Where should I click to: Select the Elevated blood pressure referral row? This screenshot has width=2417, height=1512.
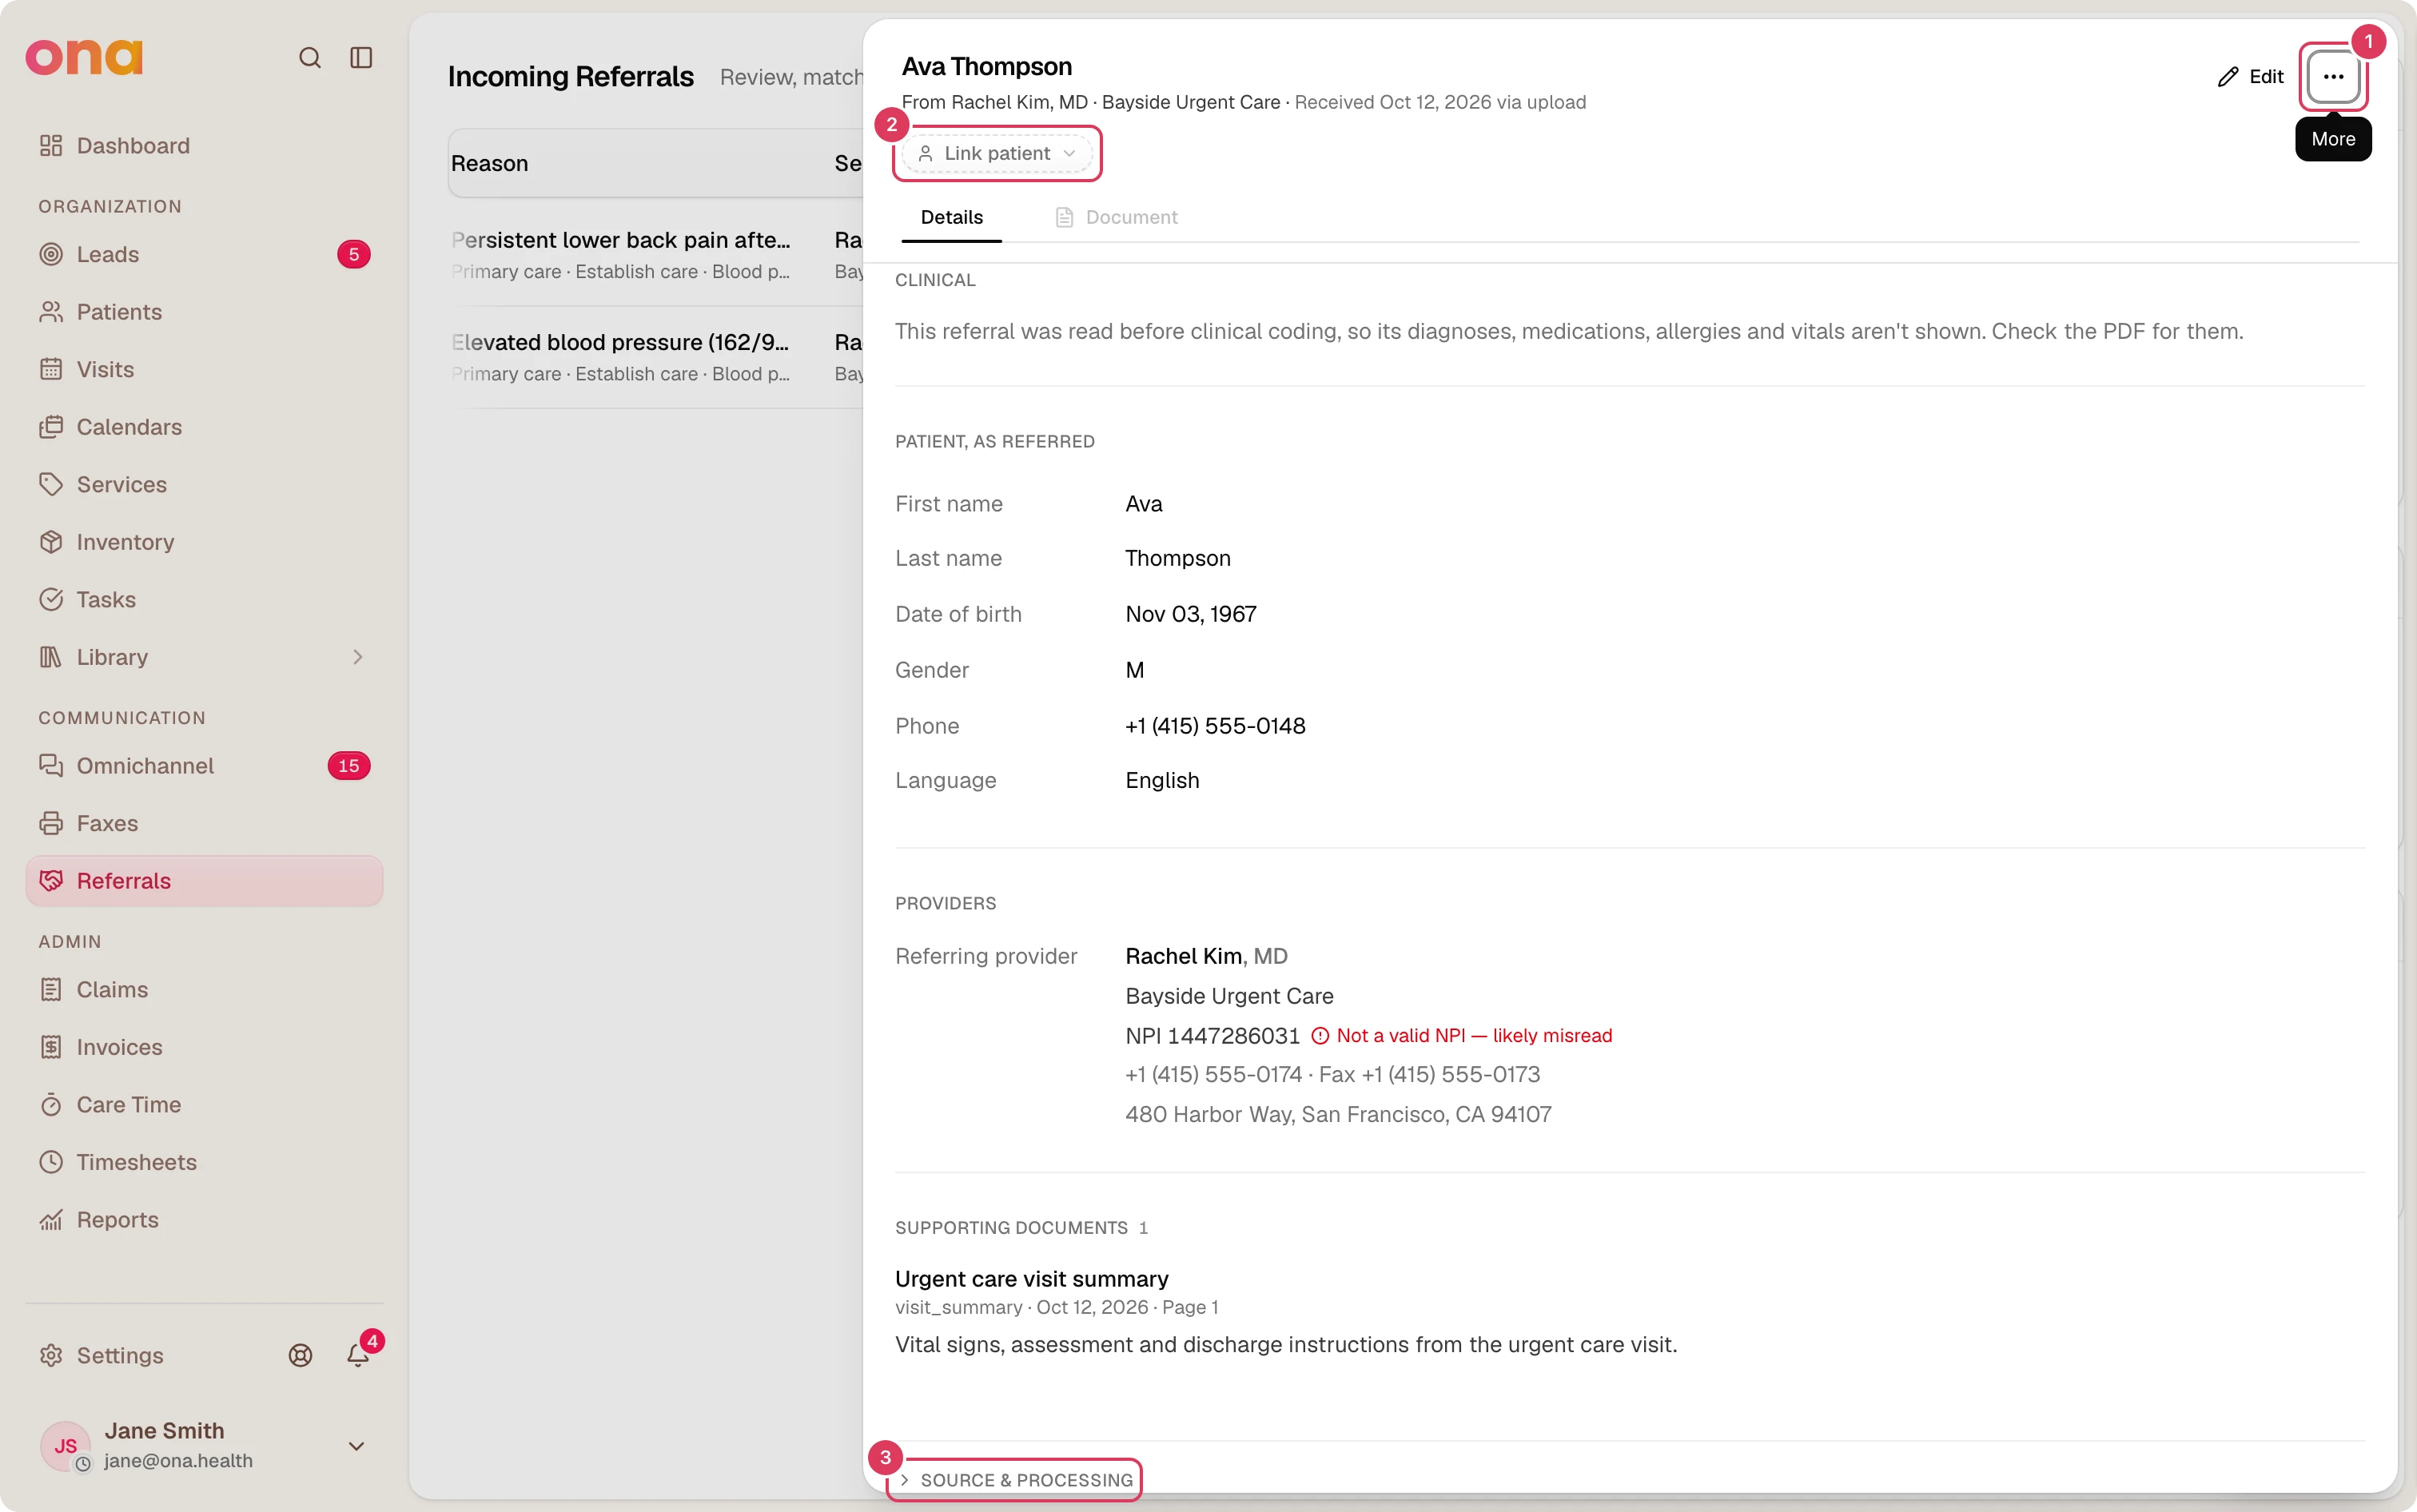tap(655, 357)
